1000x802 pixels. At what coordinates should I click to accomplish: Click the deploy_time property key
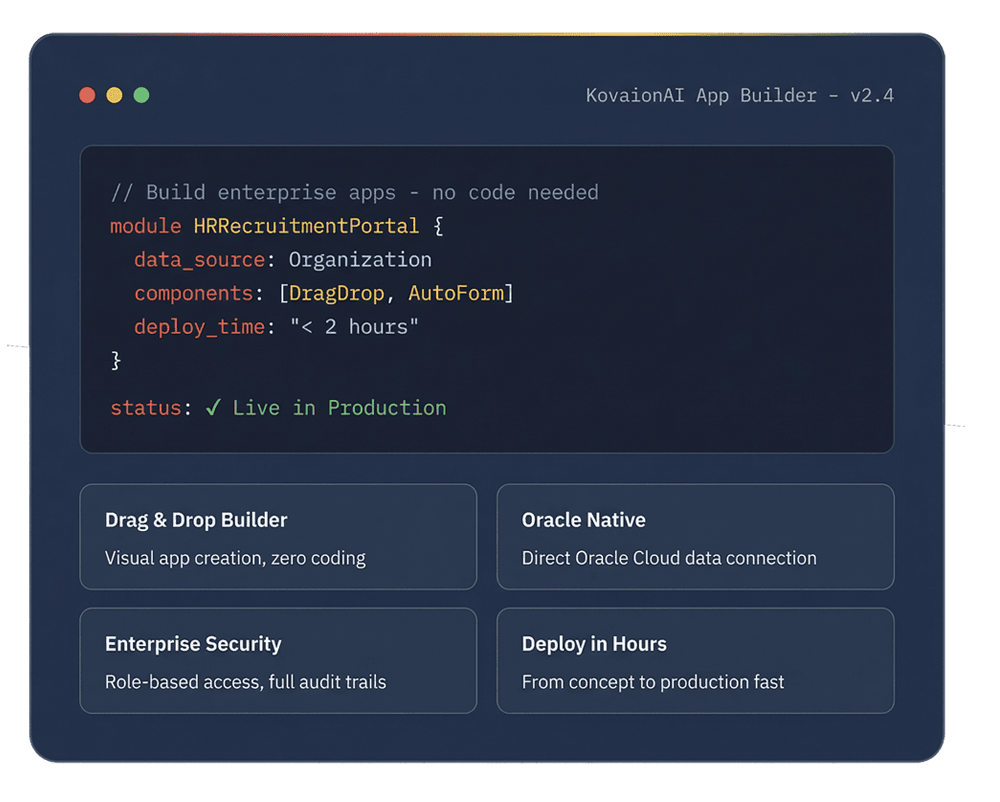point(199,327)
